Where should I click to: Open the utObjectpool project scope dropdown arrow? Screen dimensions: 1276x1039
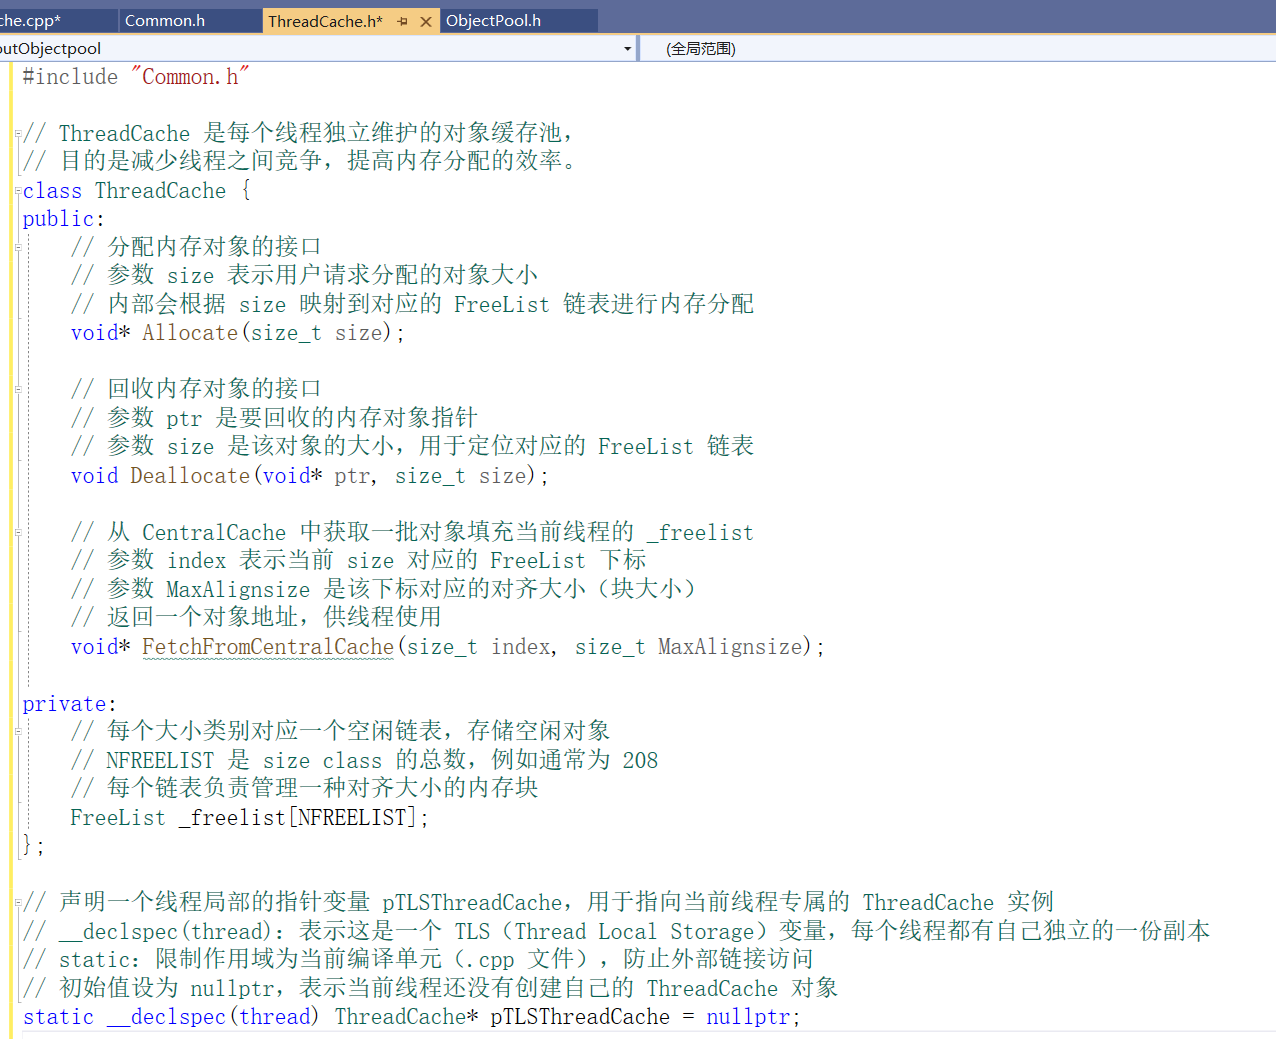[x=627, y=48]
